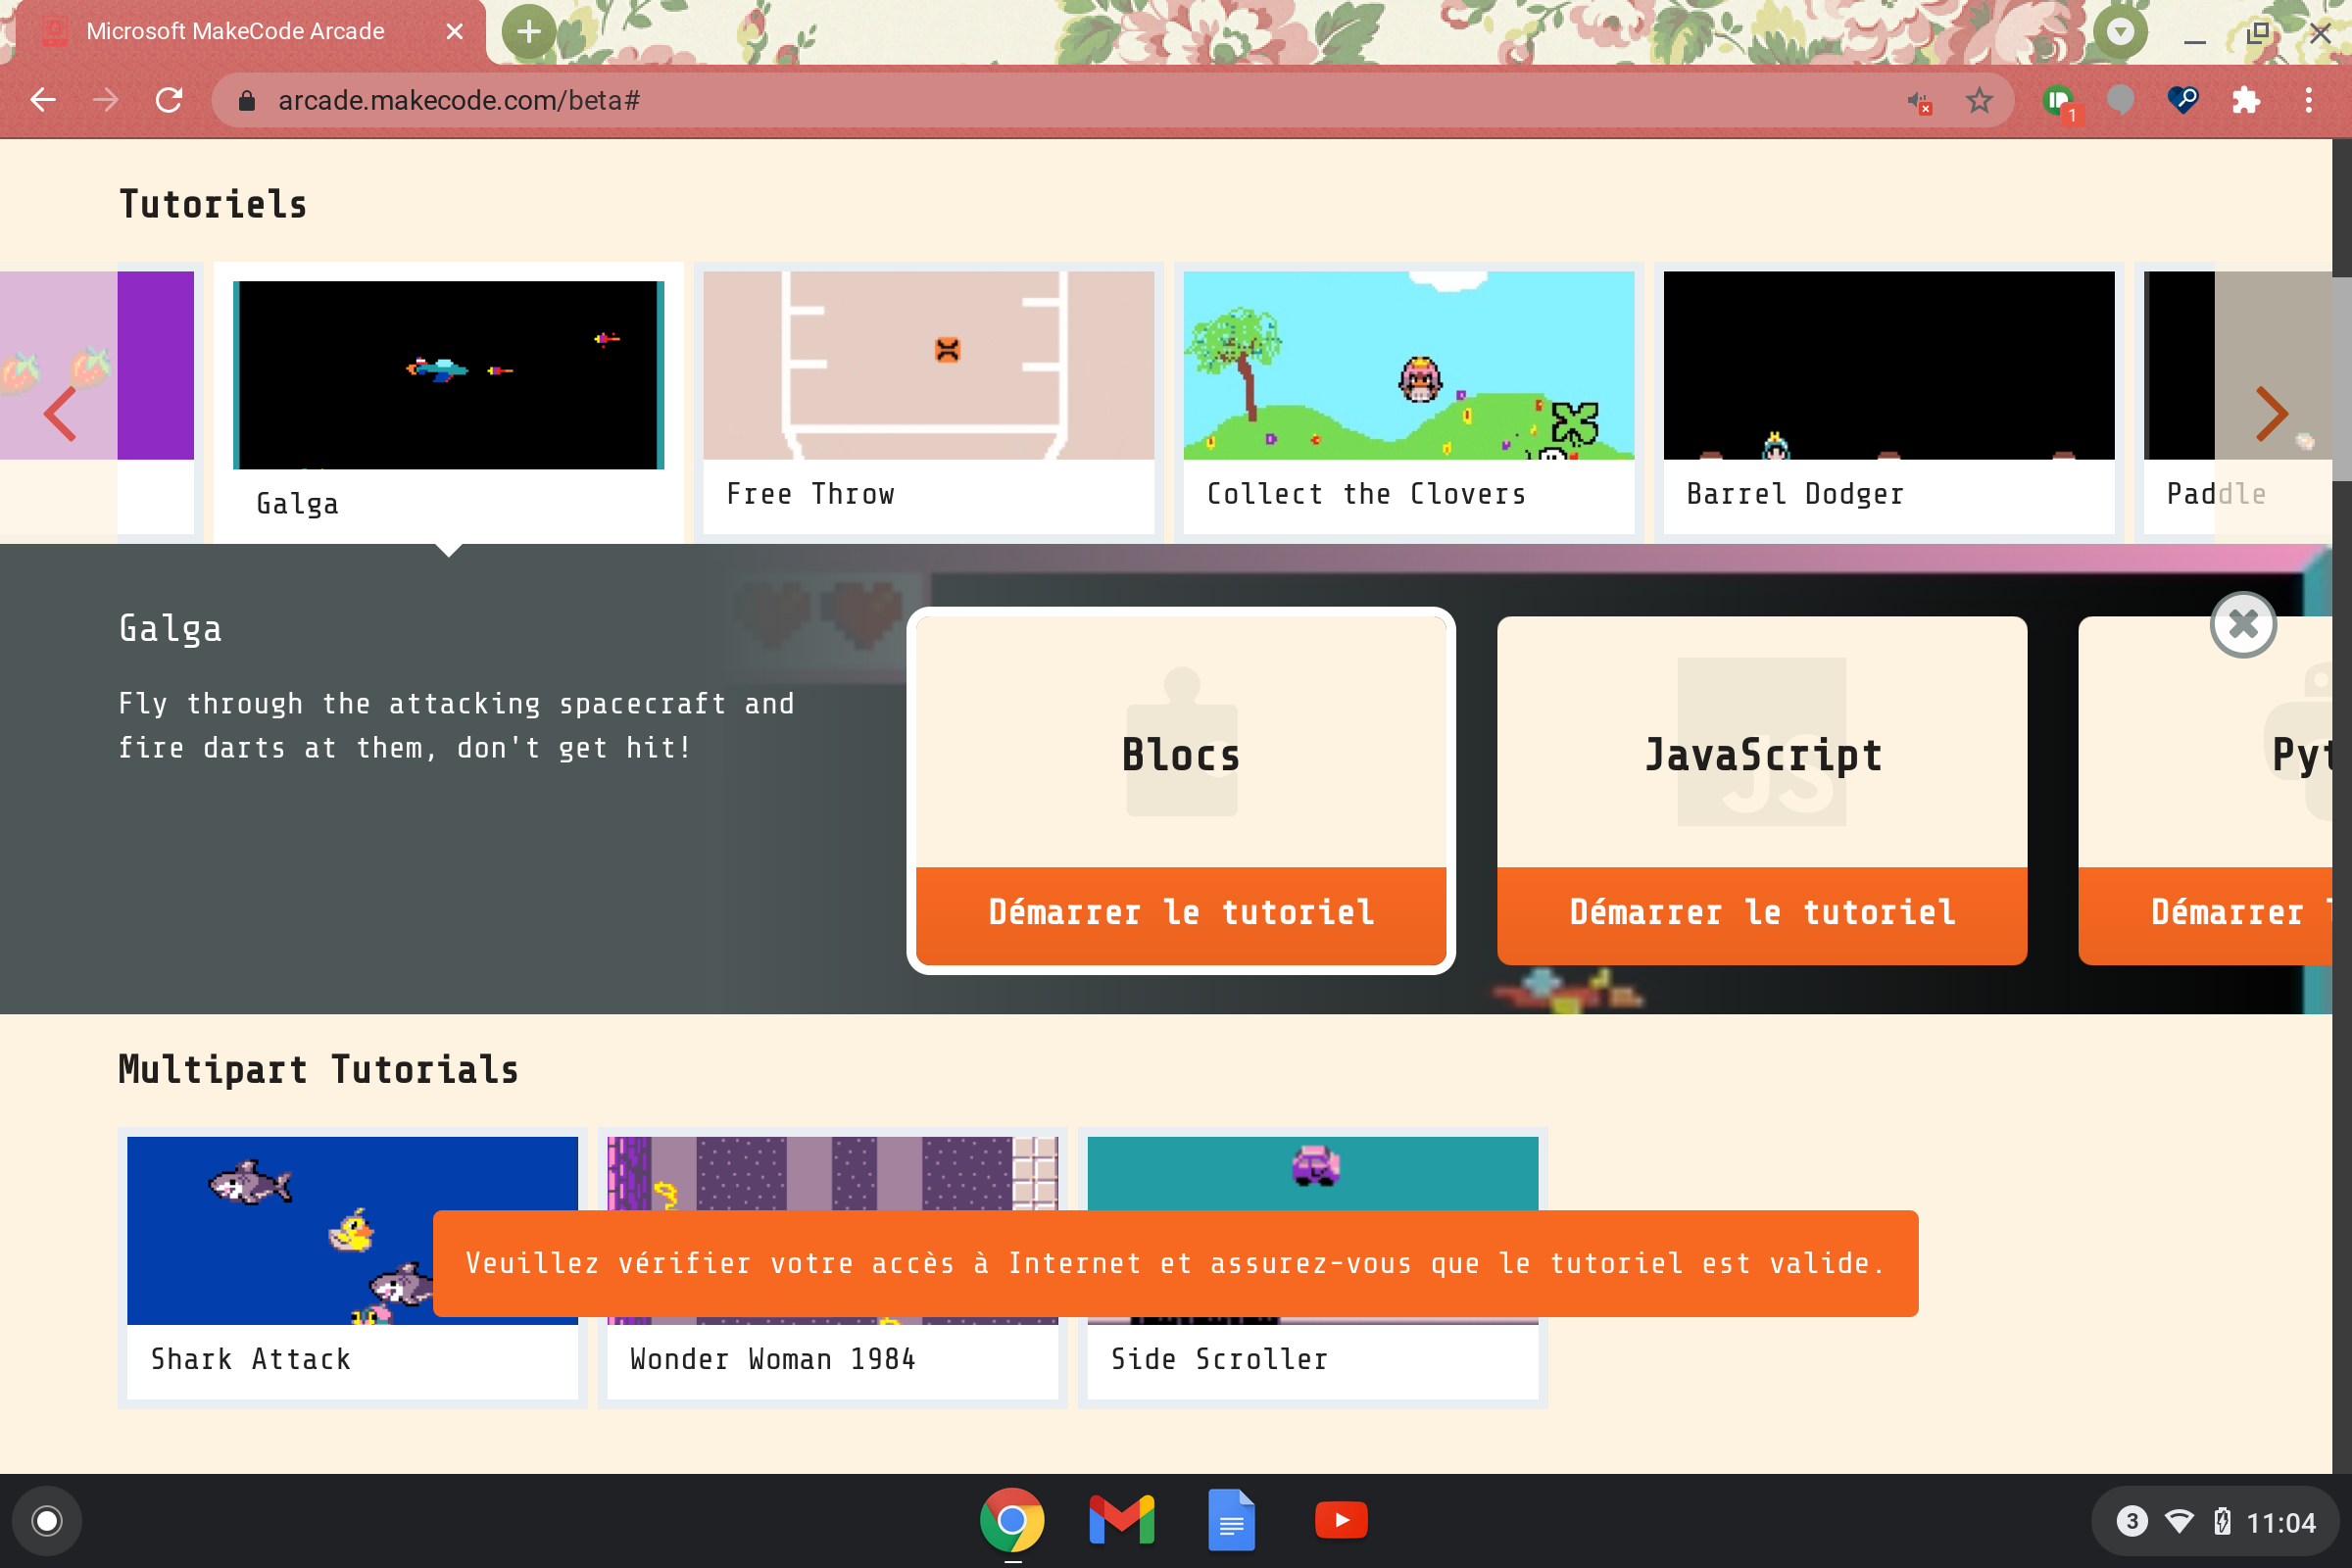Open the Wi-Fi status icon
Viewport: 2352px width, 1568px height.
[x=2179, y=1522]
